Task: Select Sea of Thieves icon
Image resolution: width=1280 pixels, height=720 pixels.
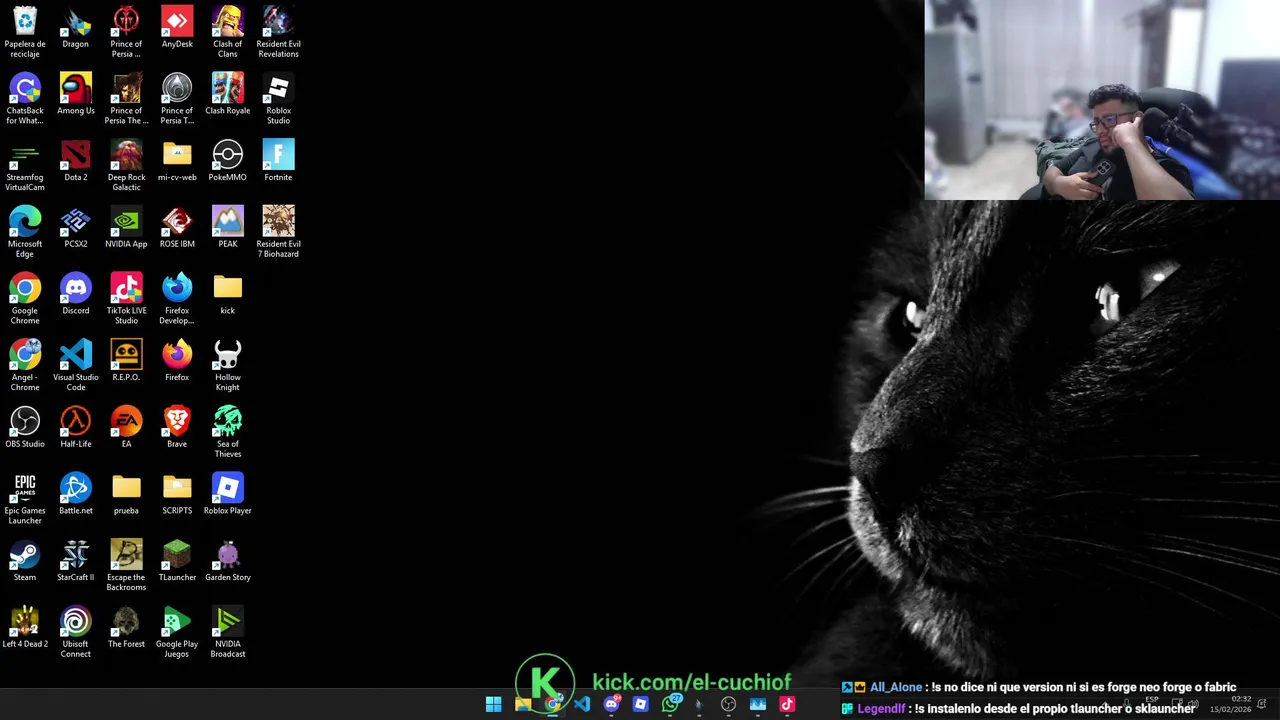Action: (228, 433)
